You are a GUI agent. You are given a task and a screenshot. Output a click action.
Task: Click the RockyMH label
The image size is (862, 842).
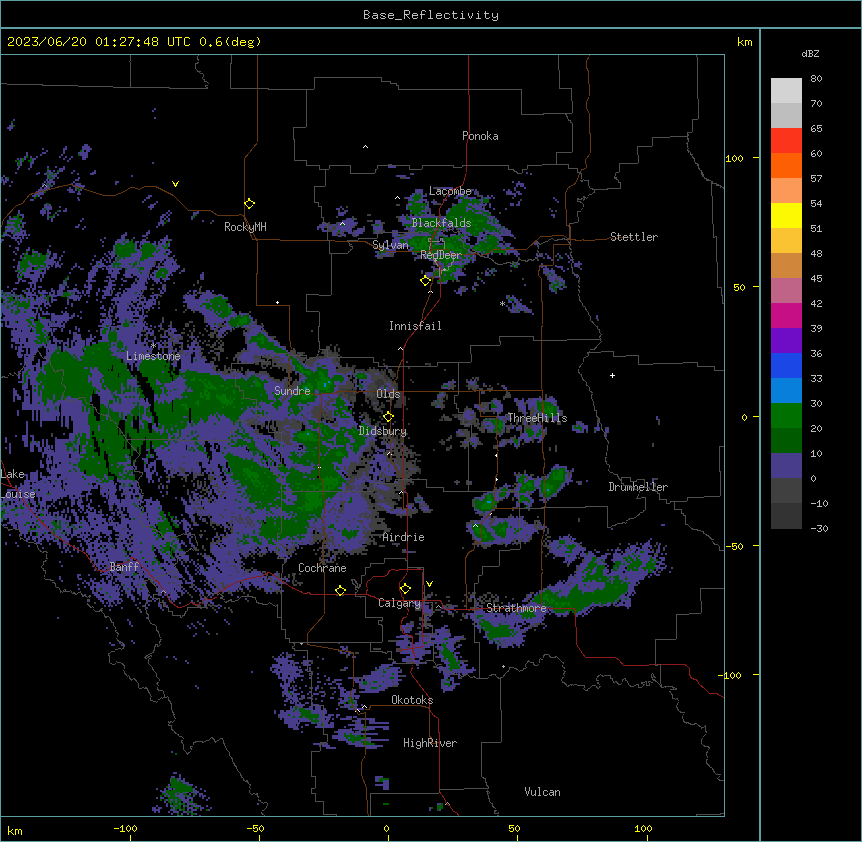click(245, 227)
